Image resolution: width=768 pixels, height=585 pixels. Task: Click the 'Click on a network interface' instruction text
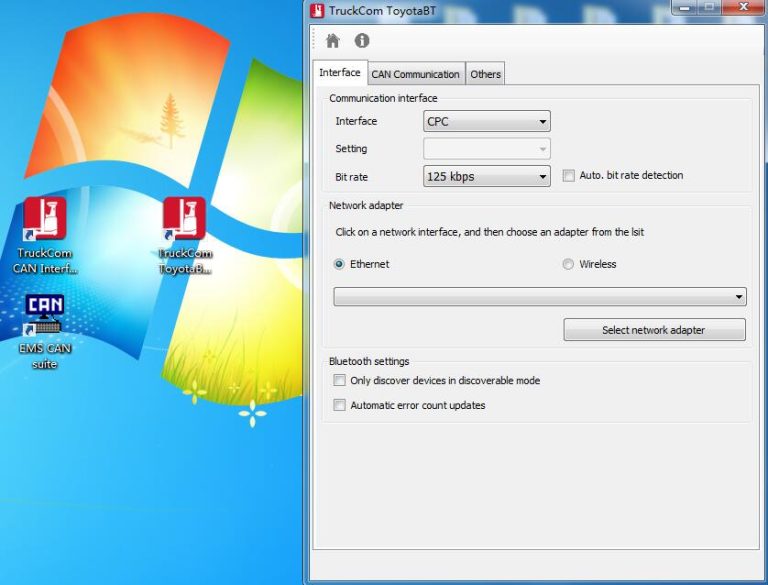489,232
